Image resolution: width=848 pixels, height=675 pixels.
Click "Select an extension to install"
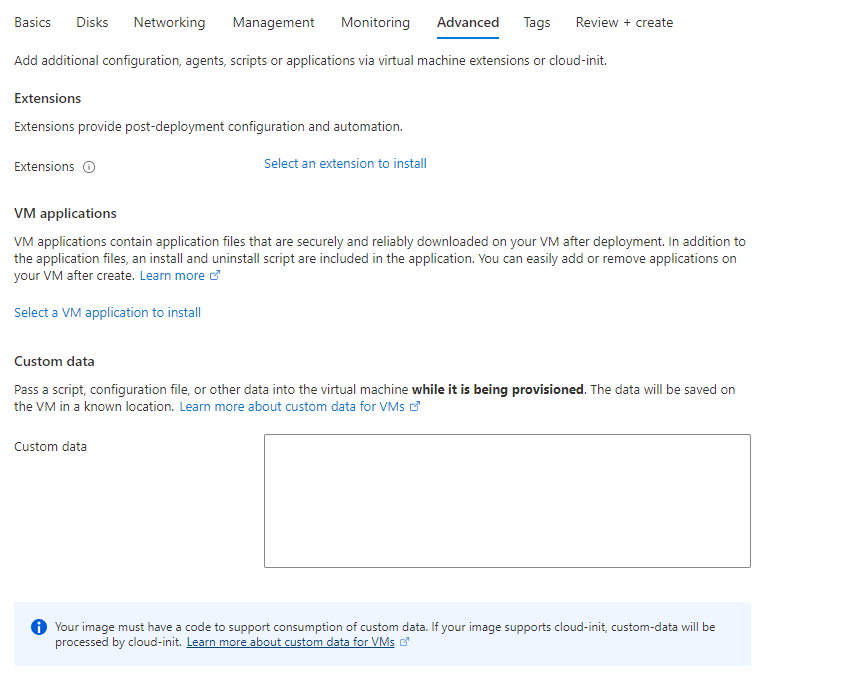pyautogui.click(x=345, y=163)
